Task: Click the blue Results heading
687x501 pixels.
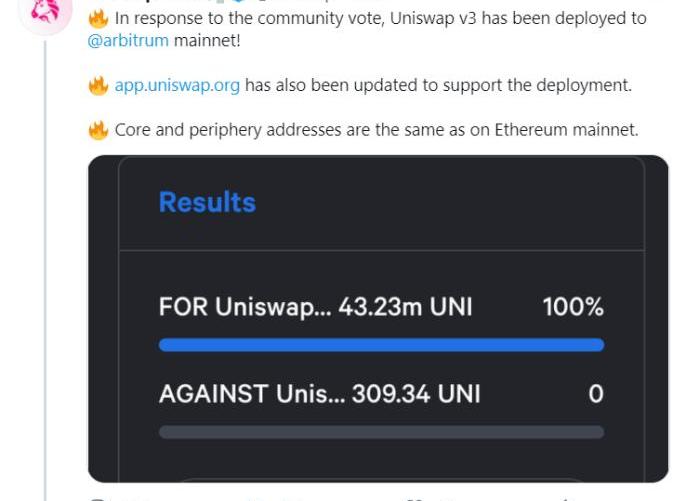Action: click(x=207, y=202)
